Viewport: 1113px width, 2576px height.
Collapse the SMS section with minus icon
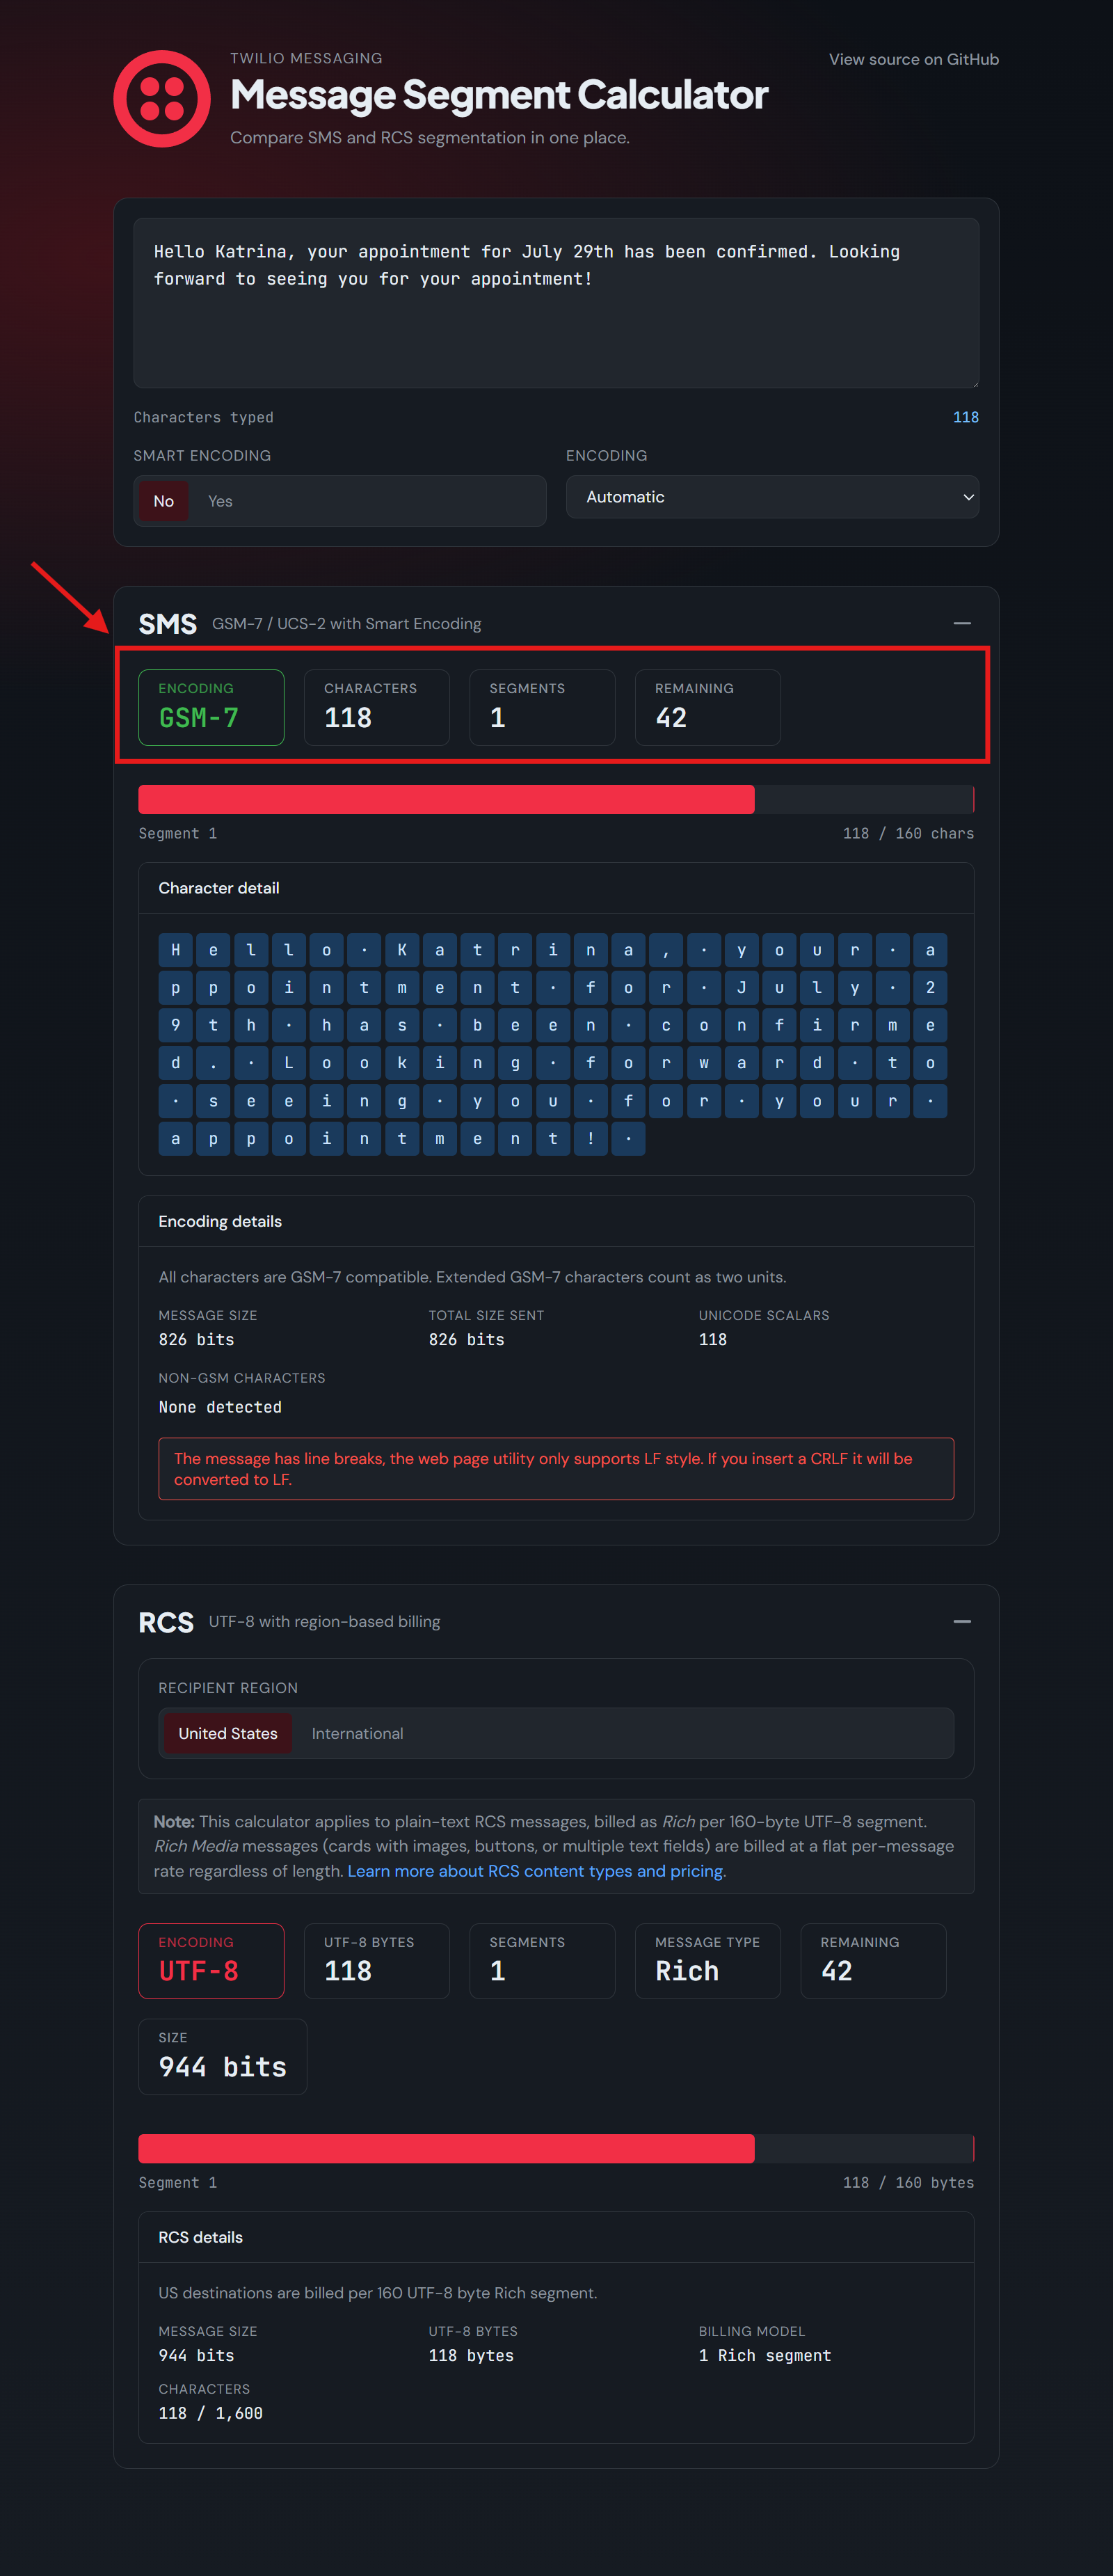(x=961, y=623)
